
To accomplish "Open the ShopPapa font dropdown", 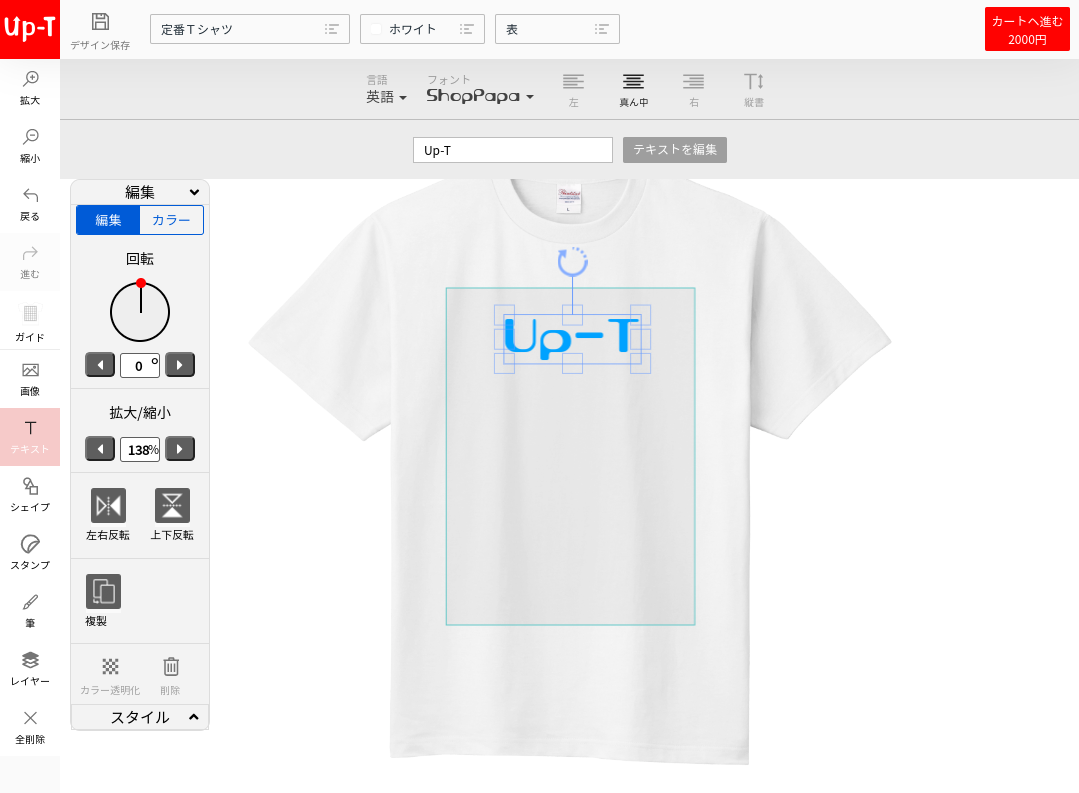I will tap(479, 93).
